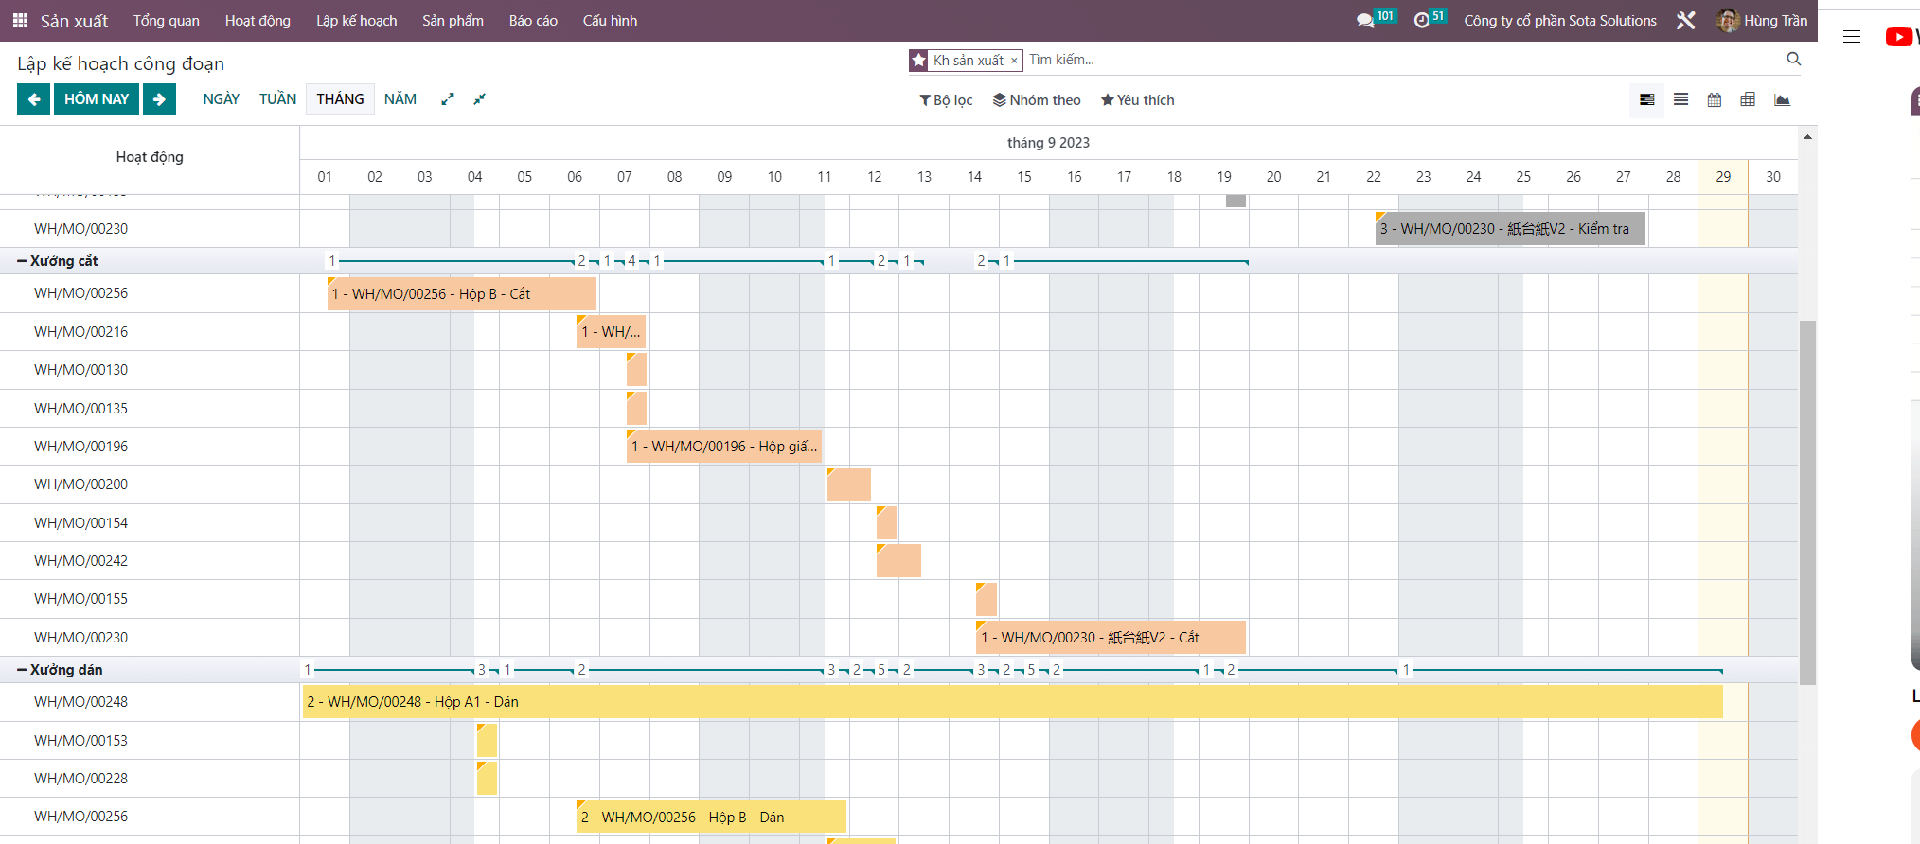Viewport: 1920px width, 844px height.
Task: Open the Nhóm theo dropdown
Action: 1036,100
